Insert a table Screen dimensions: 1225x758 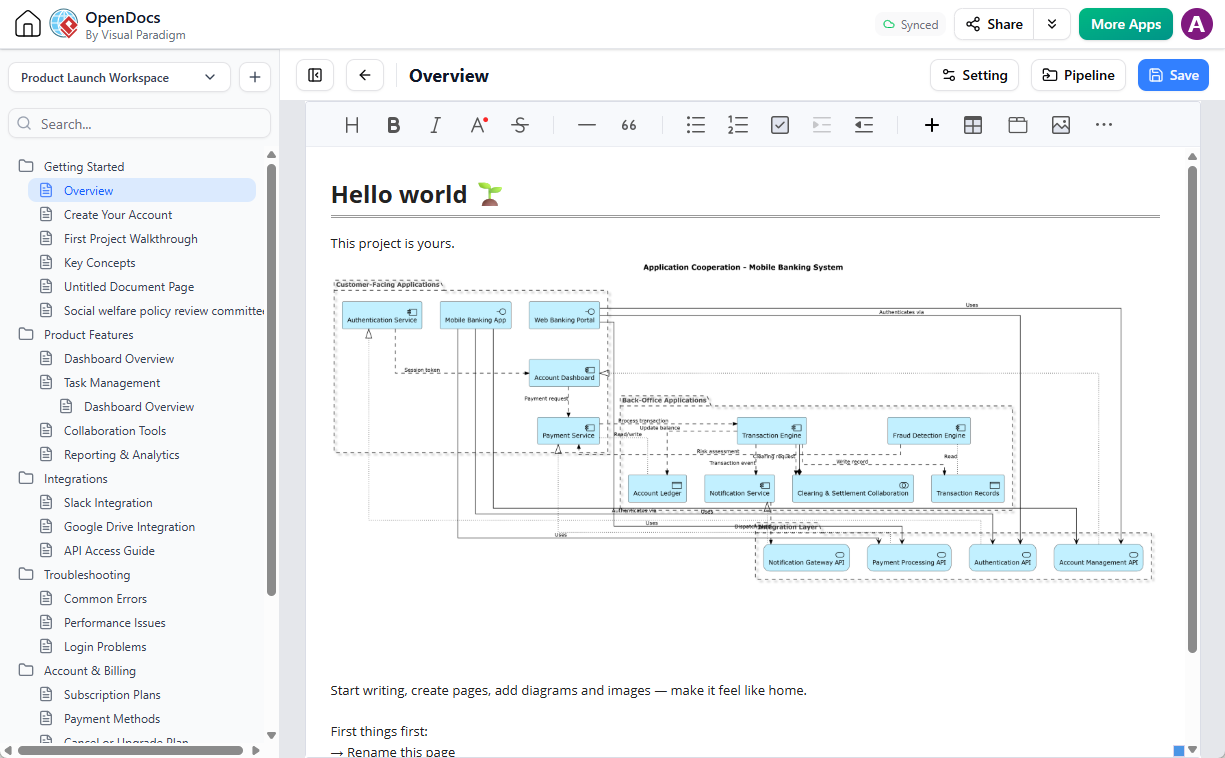(x=973, y=125)
